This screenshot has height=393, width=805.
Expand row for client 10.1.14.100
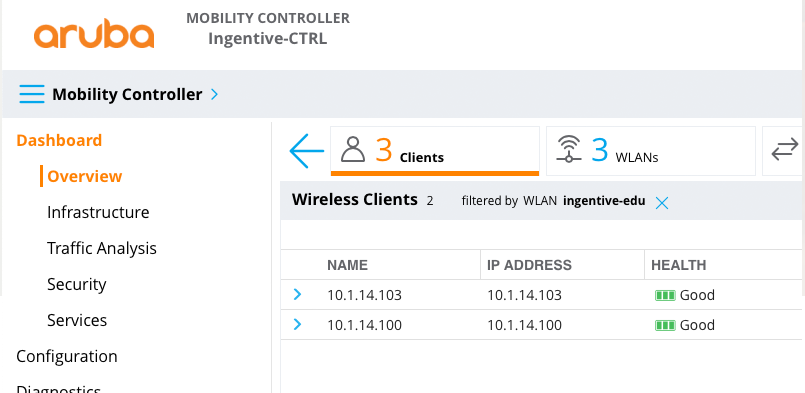[297, 325]
